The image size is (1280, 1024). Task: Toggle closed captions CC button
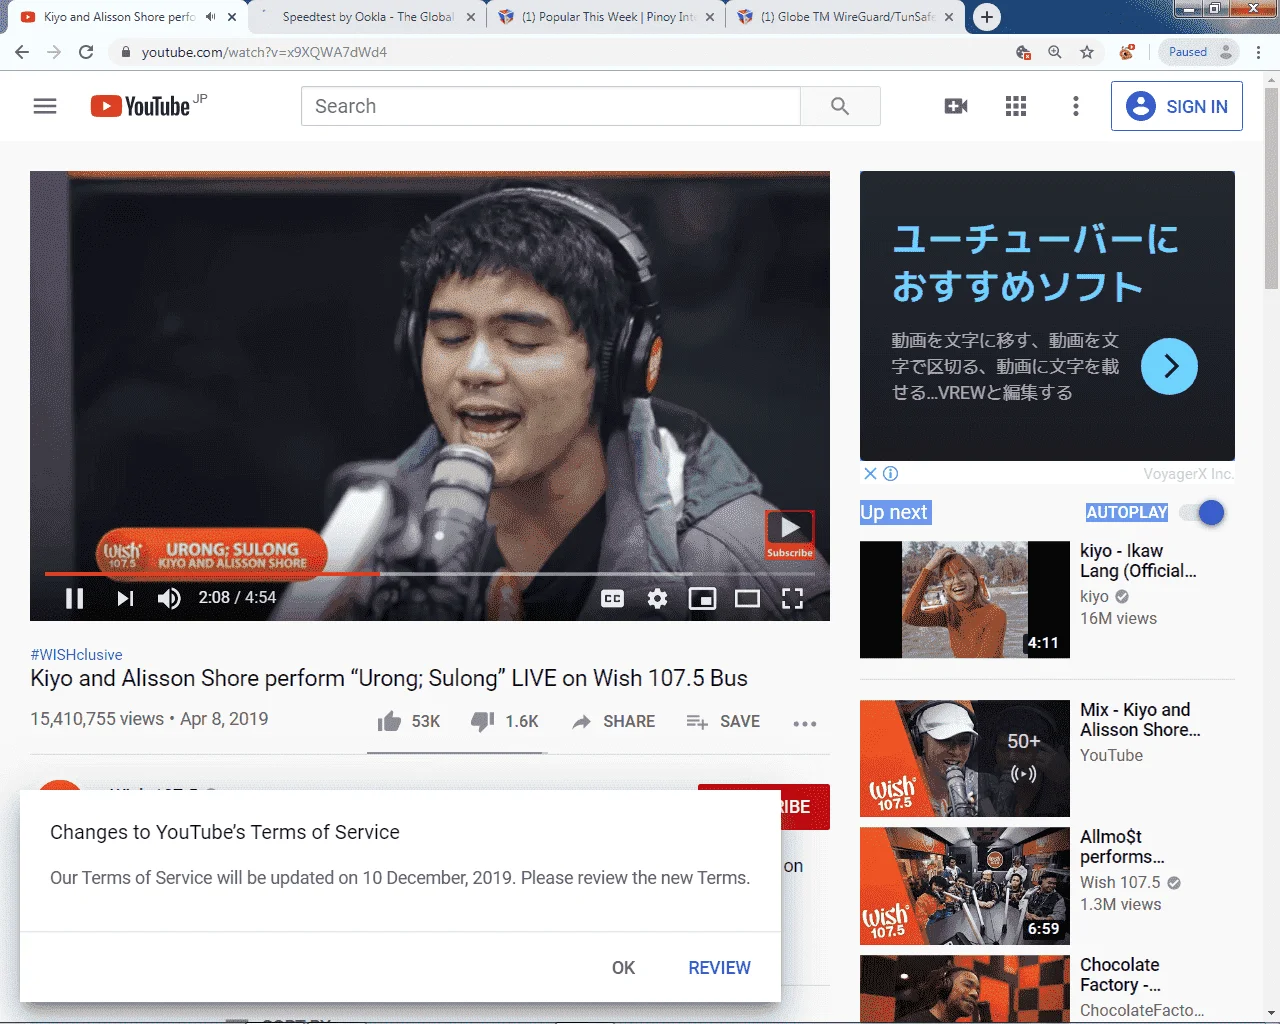tap(613, 598)
